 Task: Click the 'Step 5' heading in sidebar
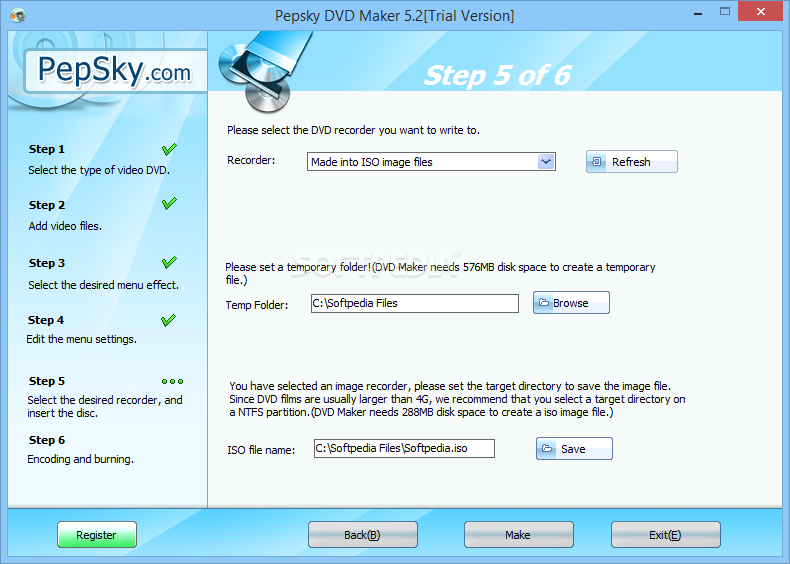[x=47, y=381]
